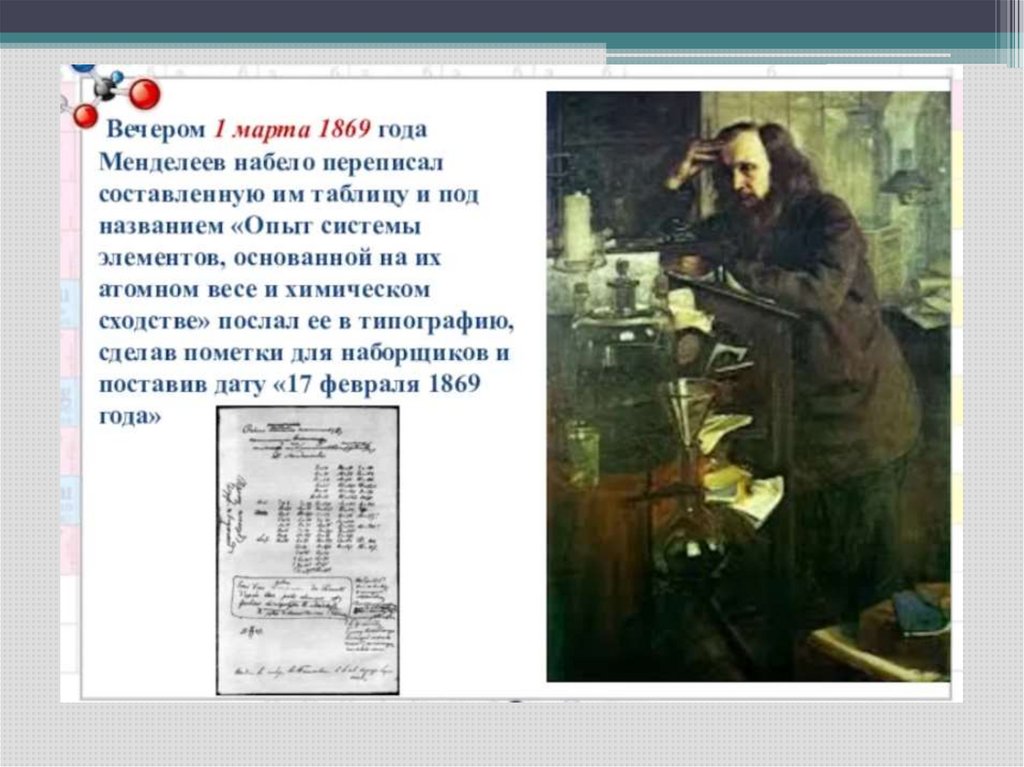Click the text 'сходстве» послал ее в типографию,'

click(x=307, y=321)
